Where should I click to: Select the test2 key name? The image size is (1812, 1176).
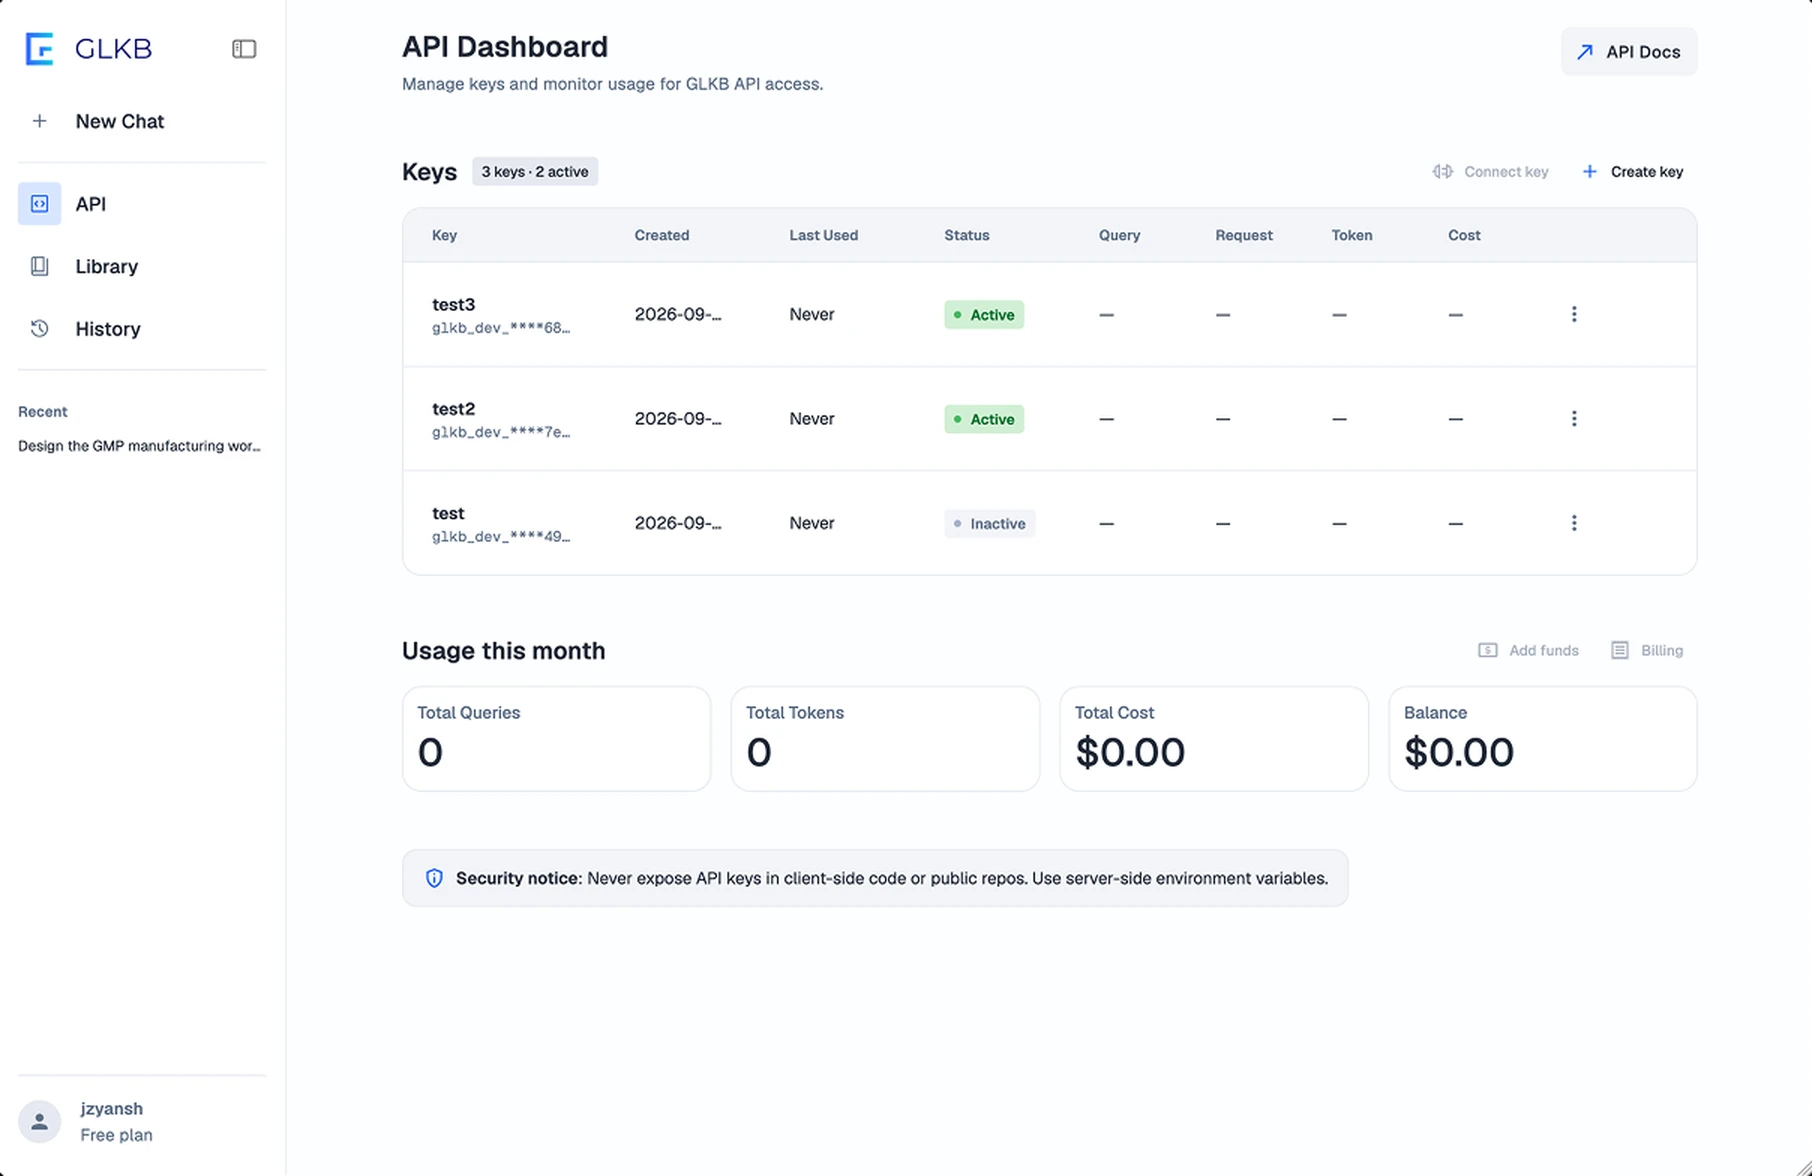point(453,409)
